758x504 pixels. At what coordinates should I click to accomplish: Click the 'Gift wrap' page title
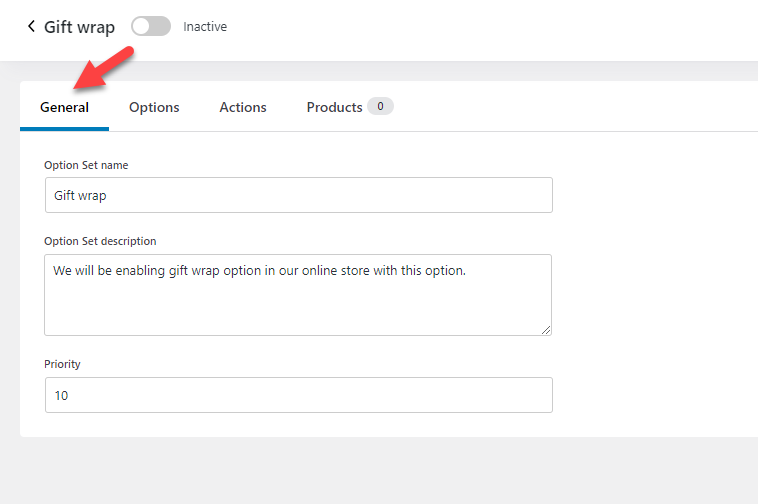[79, 27]
